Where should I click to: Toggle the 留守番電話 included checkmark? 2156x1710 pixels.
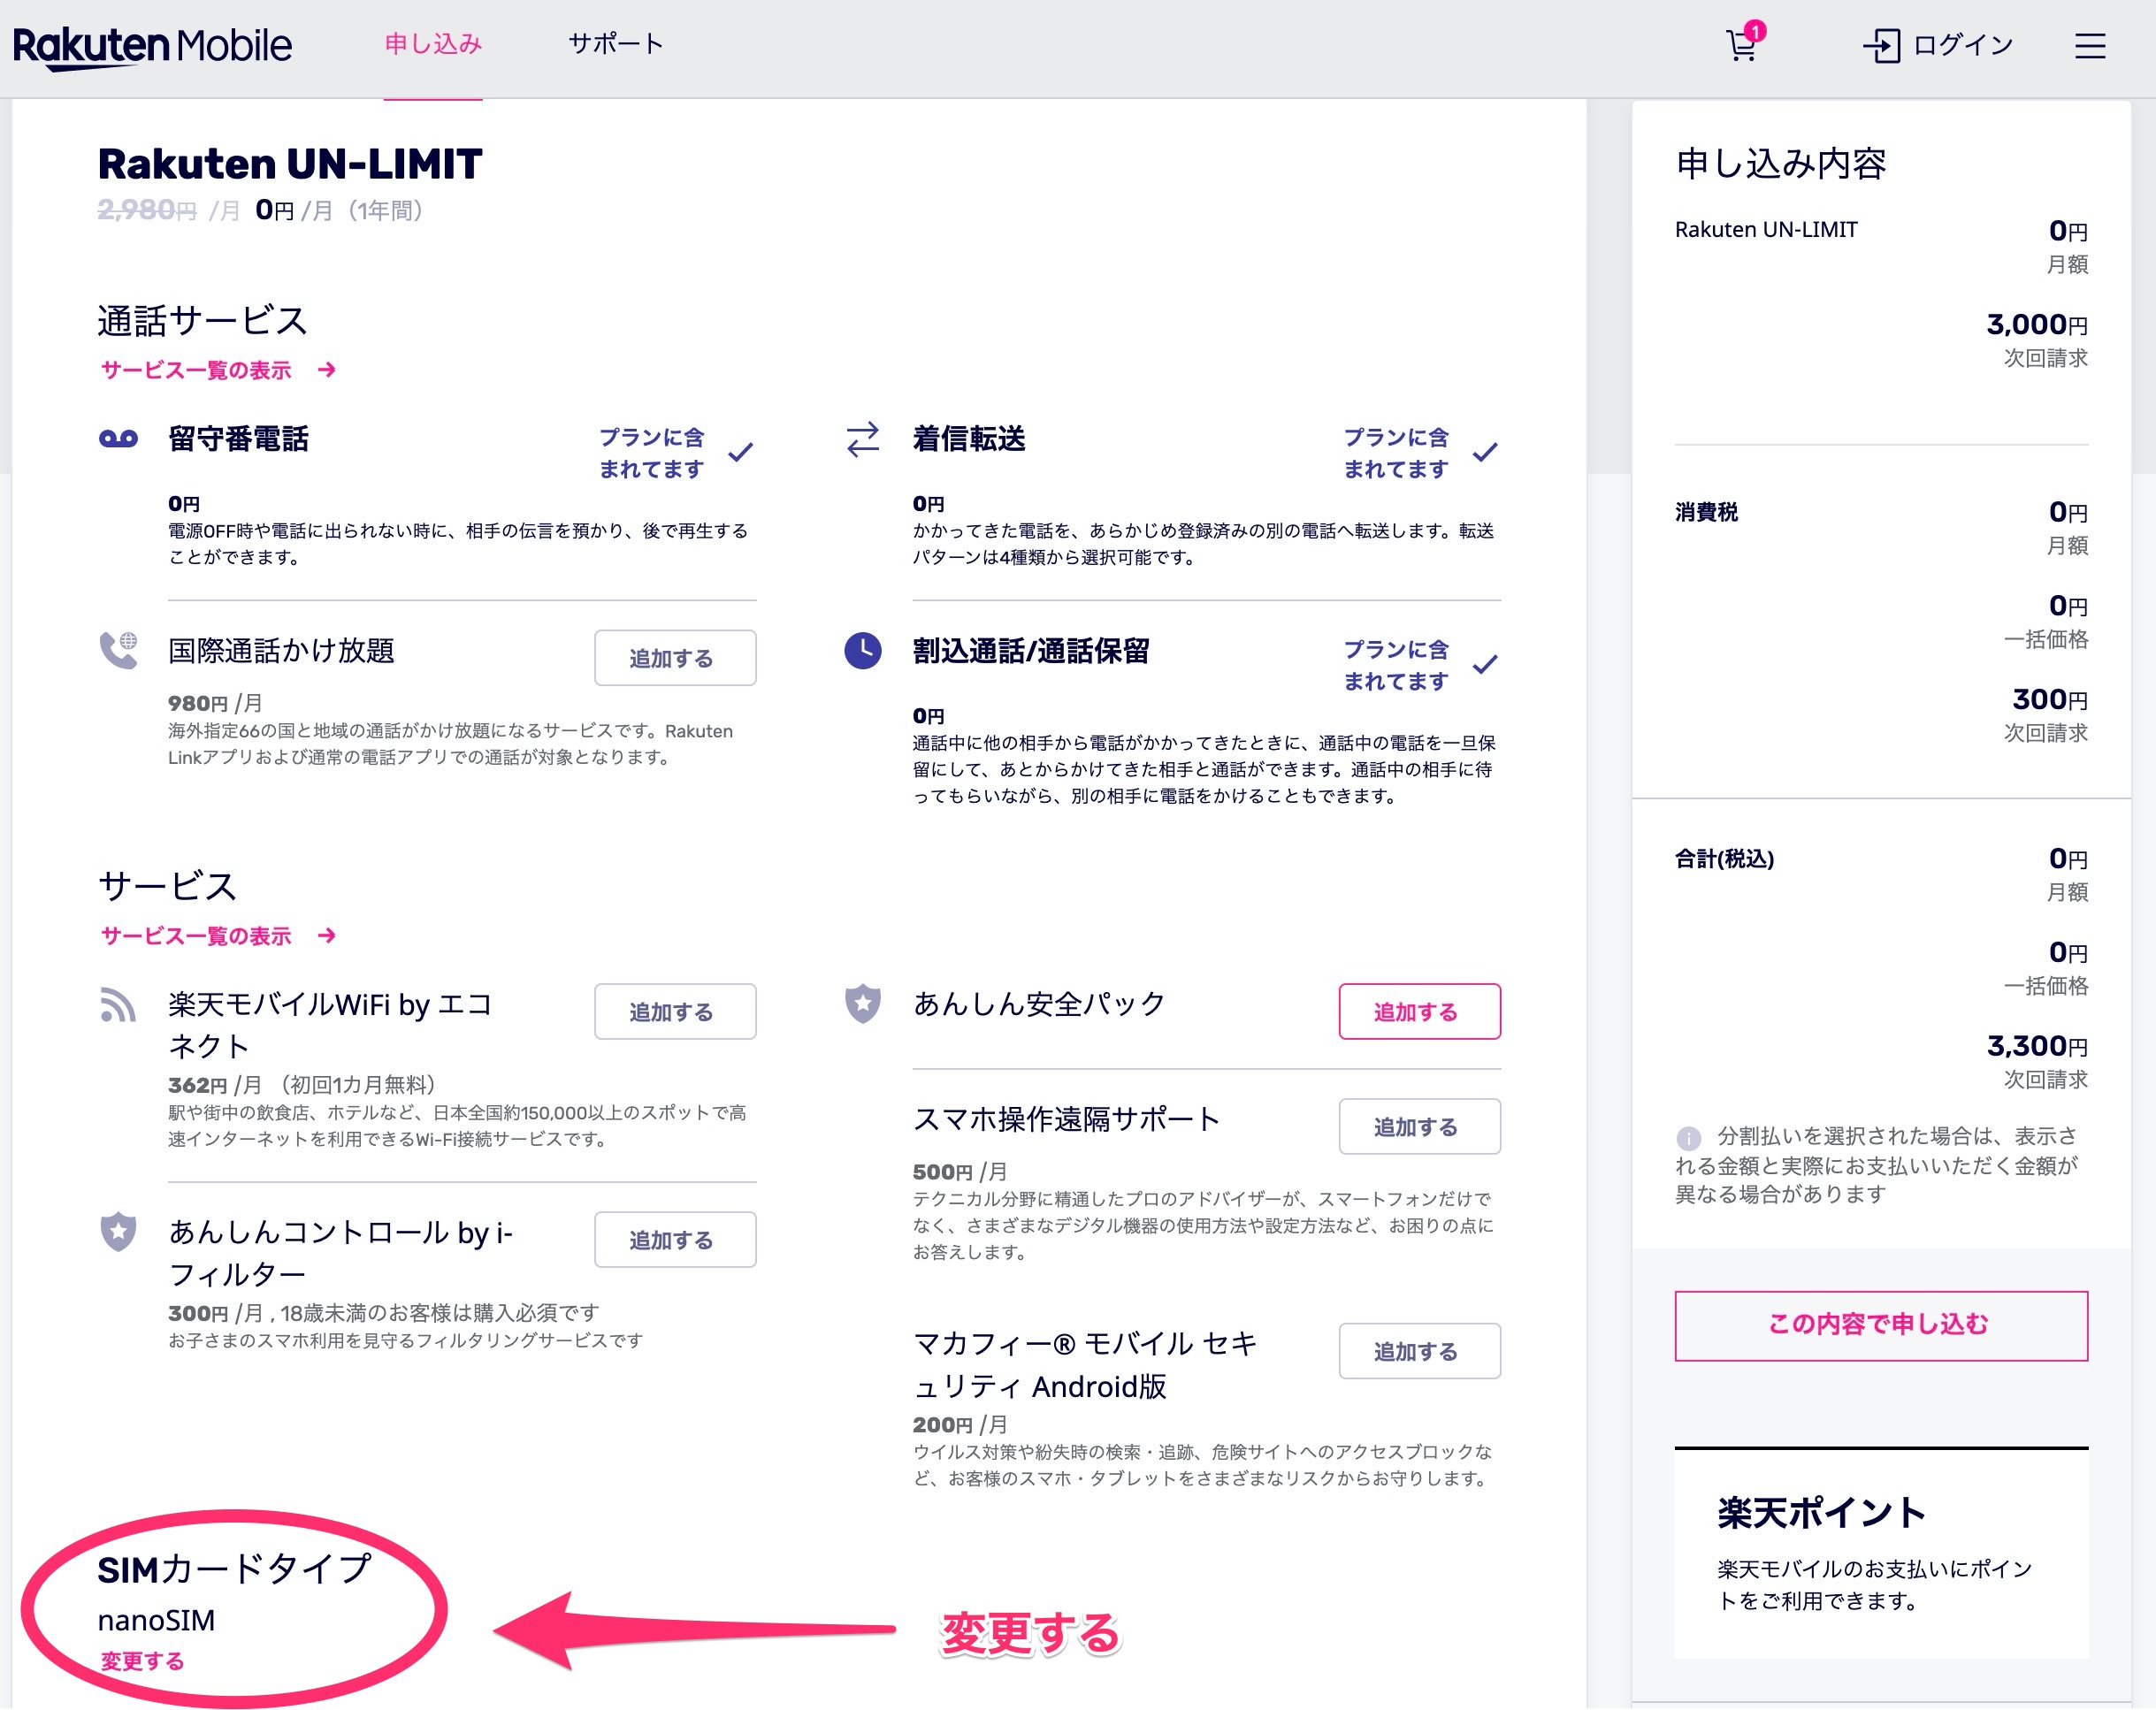(x=740, y=452)
